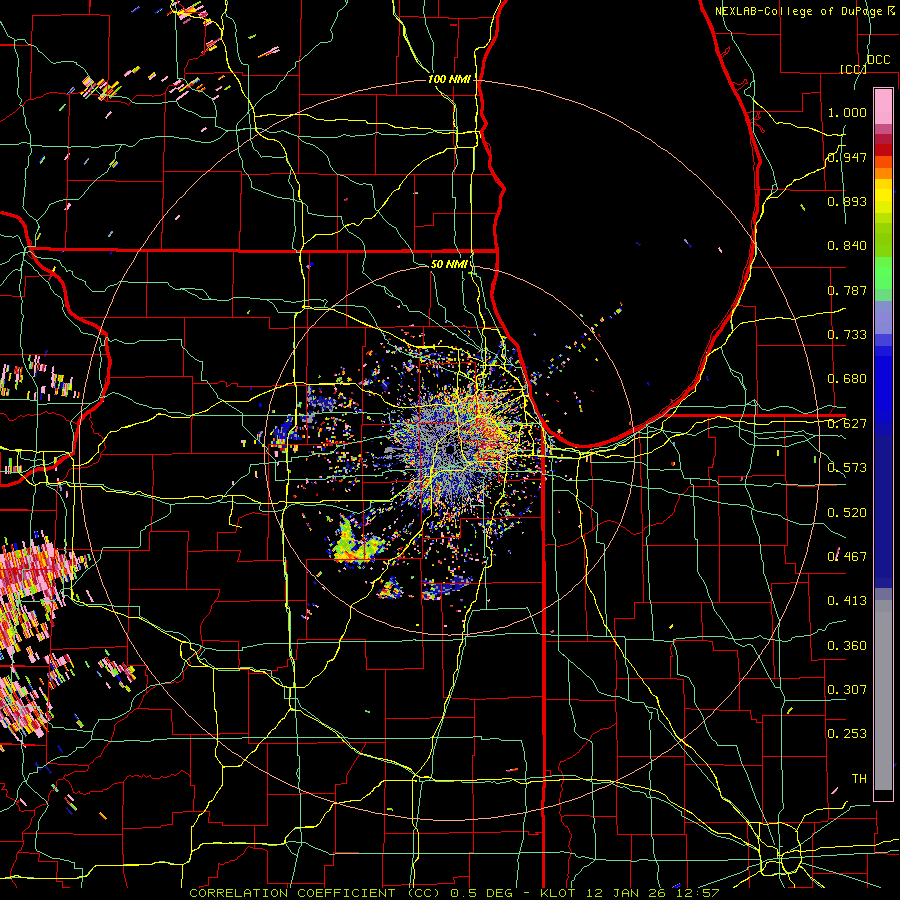Click the 100 NMI range ring label

[x=449, y=79]
